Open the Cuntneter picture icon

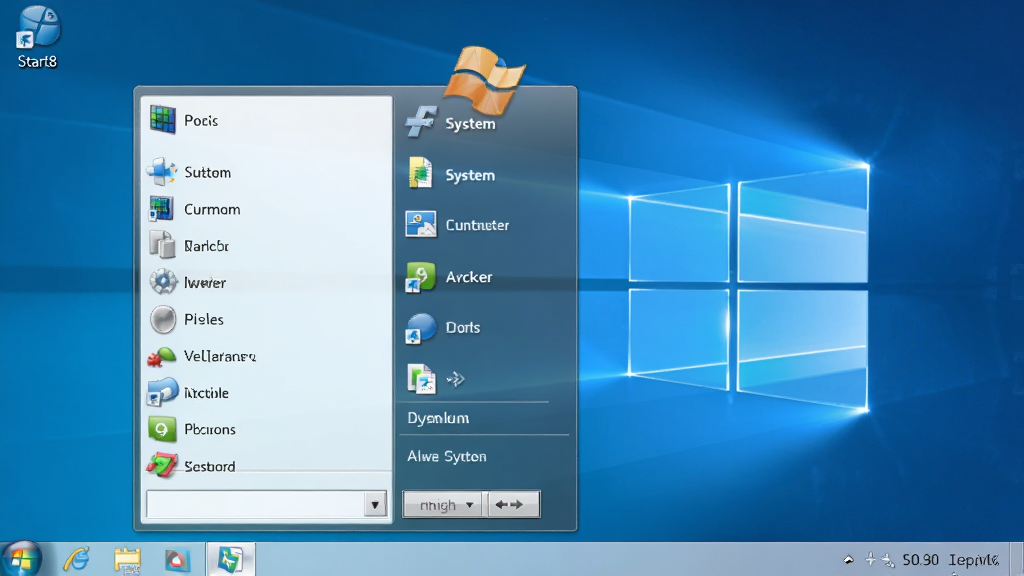pos(421,225)
